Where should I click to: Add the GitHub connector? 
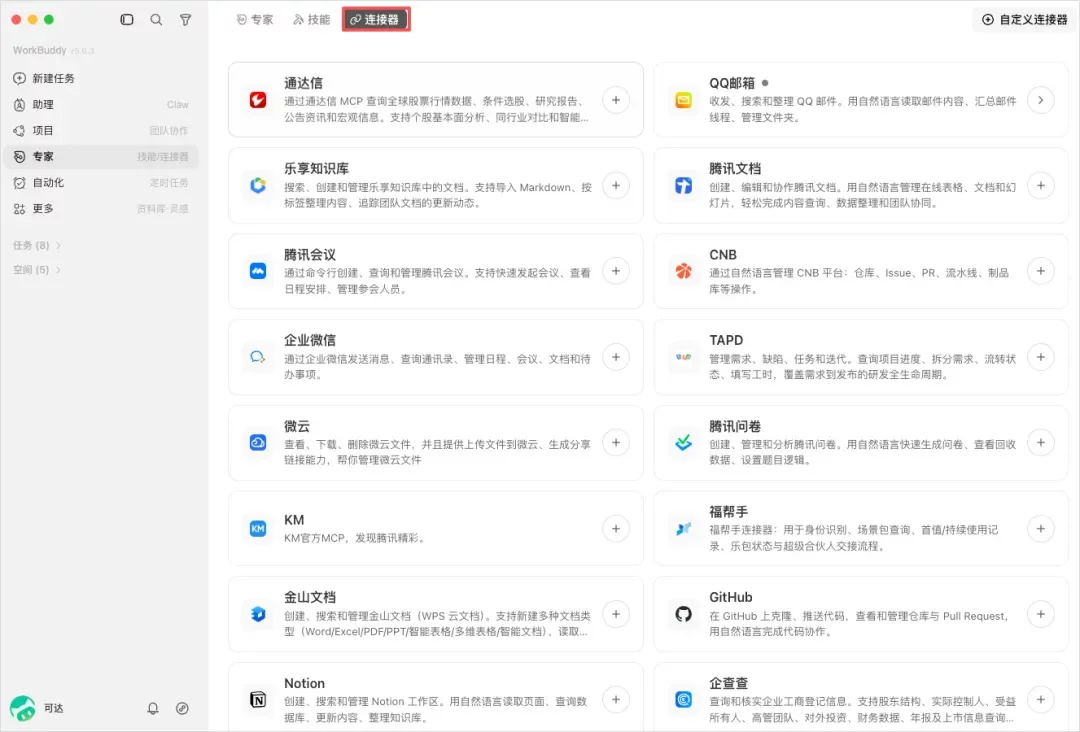click(1041, 614)
